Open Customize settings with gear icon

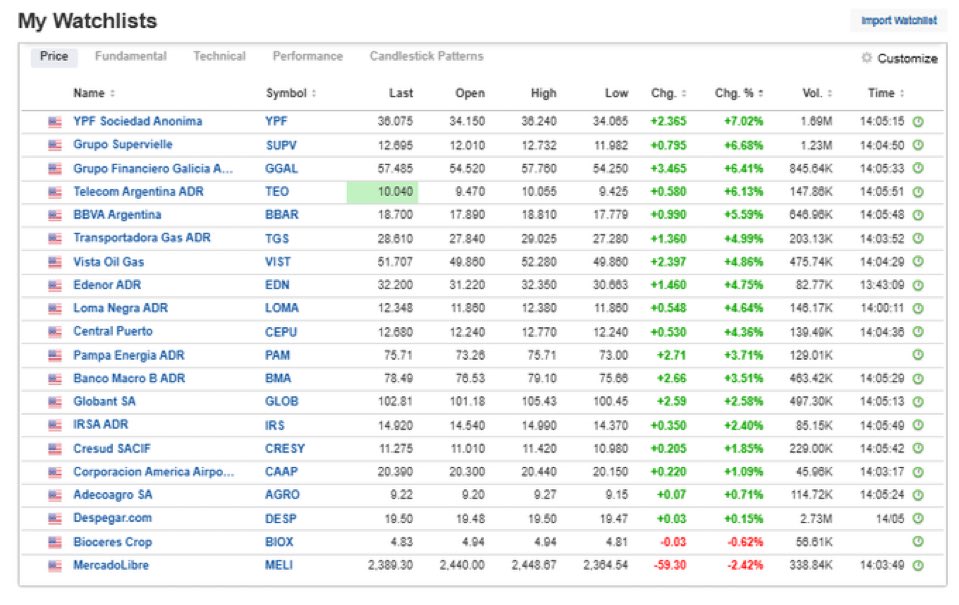899,58
